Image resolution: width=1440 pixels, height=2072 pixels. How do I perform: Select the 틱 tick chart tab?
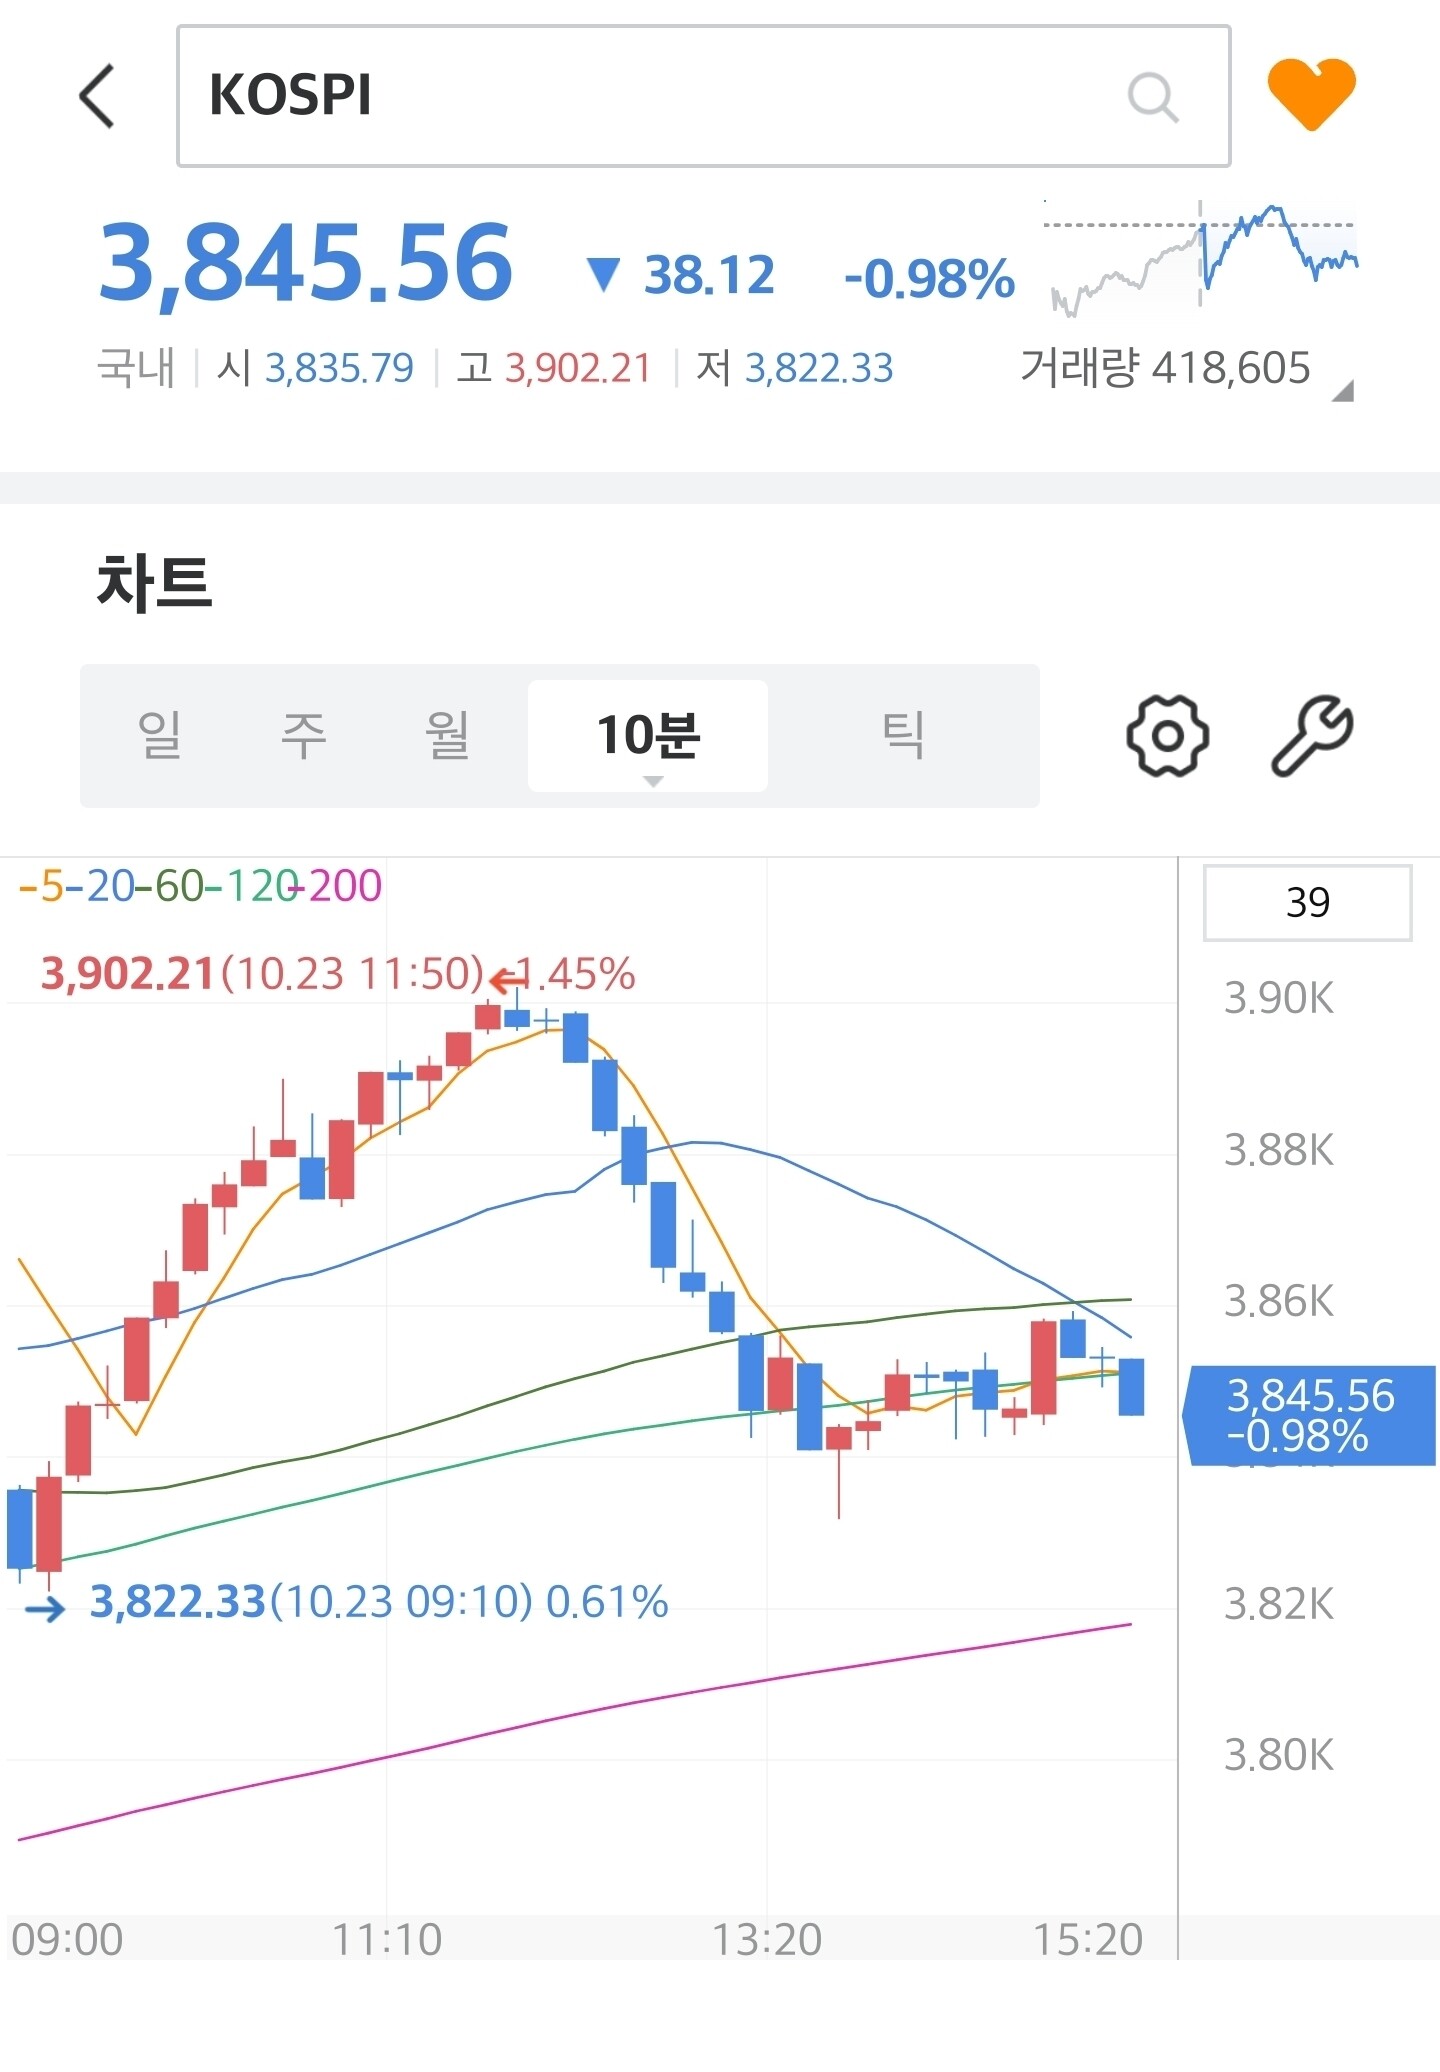tap(903, 735)
